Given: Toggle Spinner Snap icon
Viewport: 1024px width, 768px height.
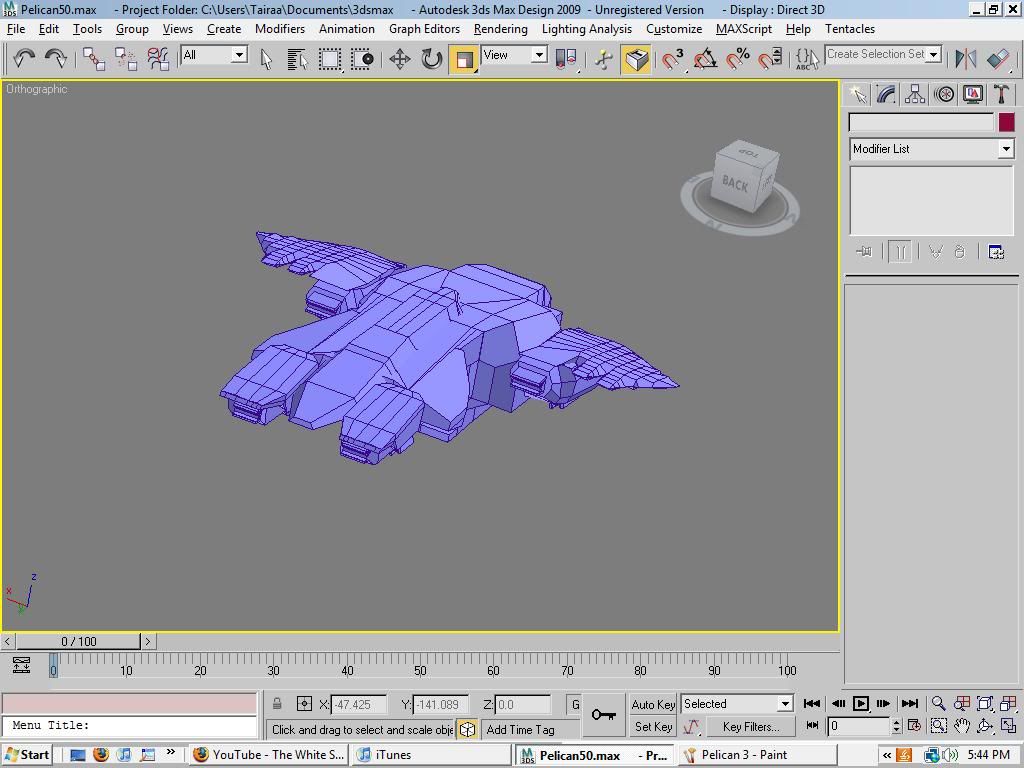Looking at the screenshot, I should (771, 59).
